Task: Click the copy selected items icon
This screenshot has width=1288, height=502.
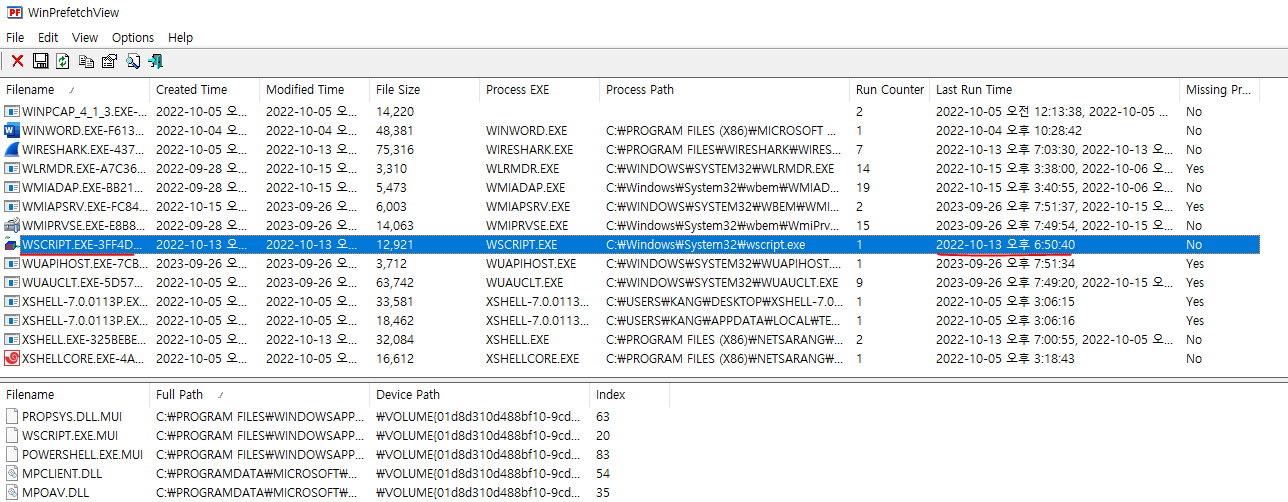Action: [x=86, y=61]
